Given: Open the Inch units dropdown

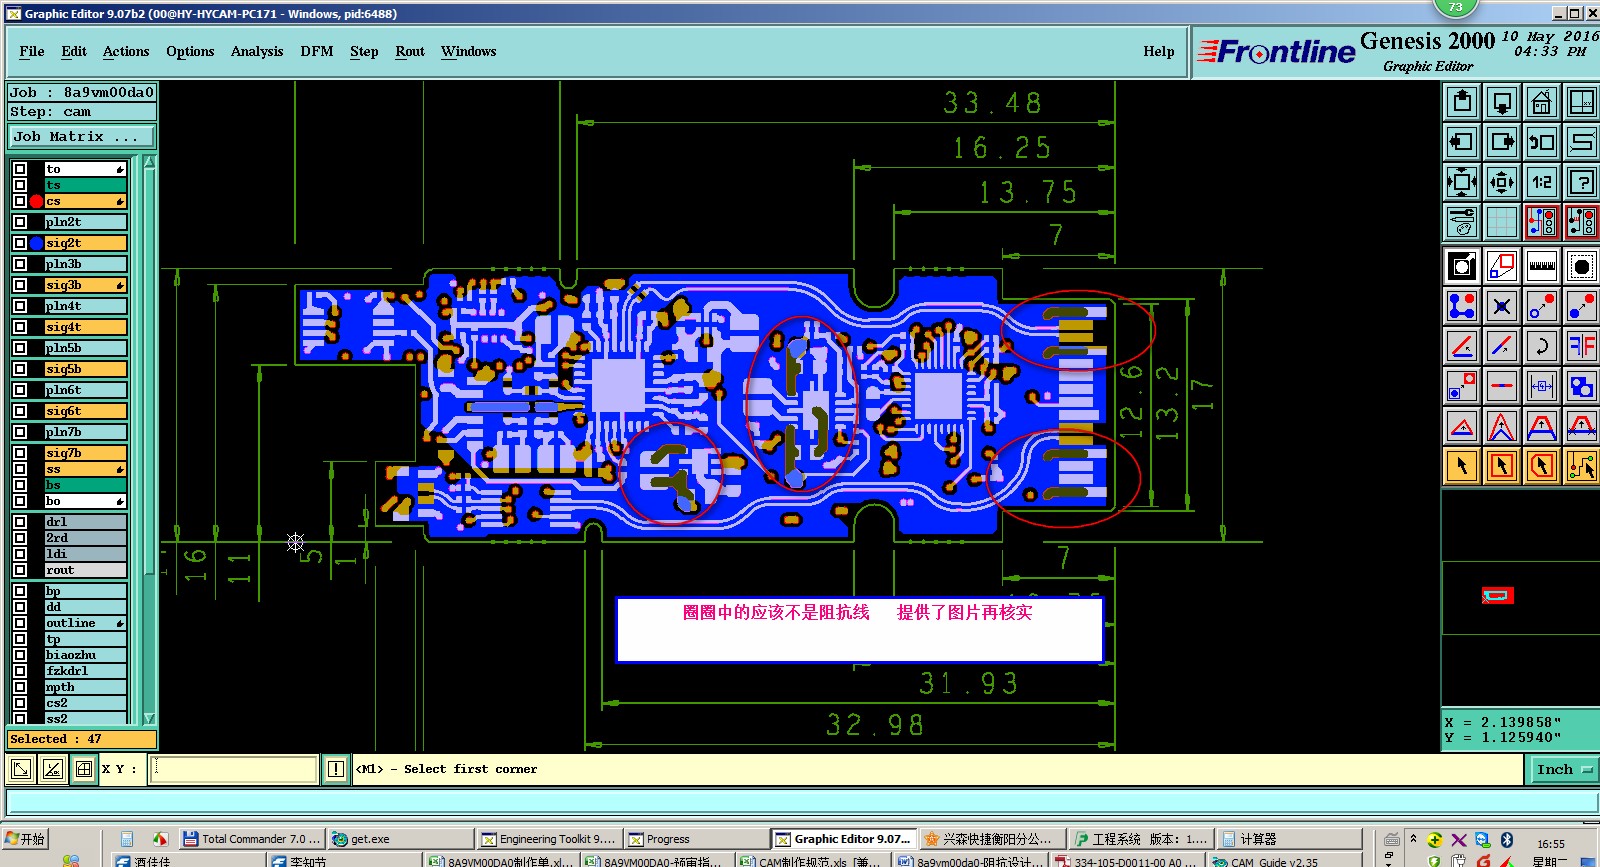Looking at the screenshot, I should [1563, 769].
